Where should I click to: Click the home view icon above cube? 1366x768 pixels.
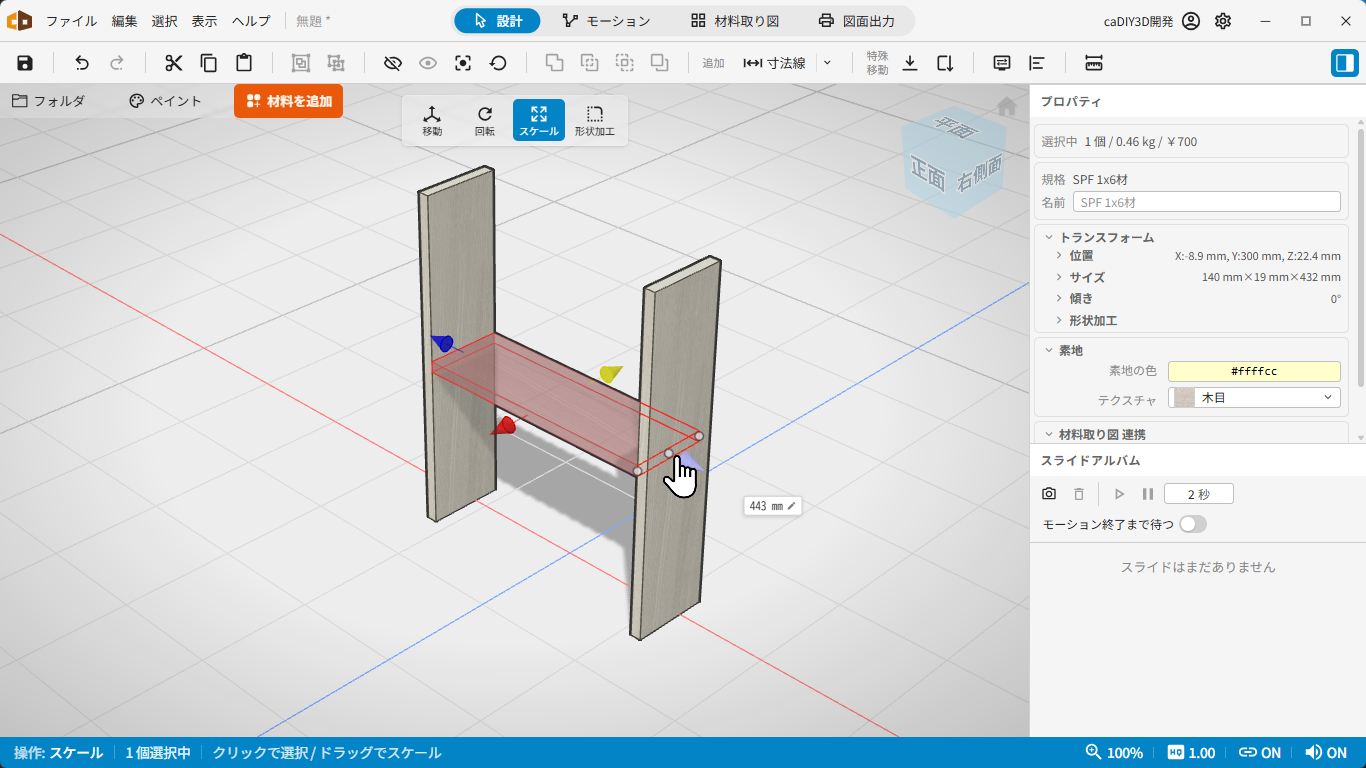pyautogui.click(x=1007, y=106)
